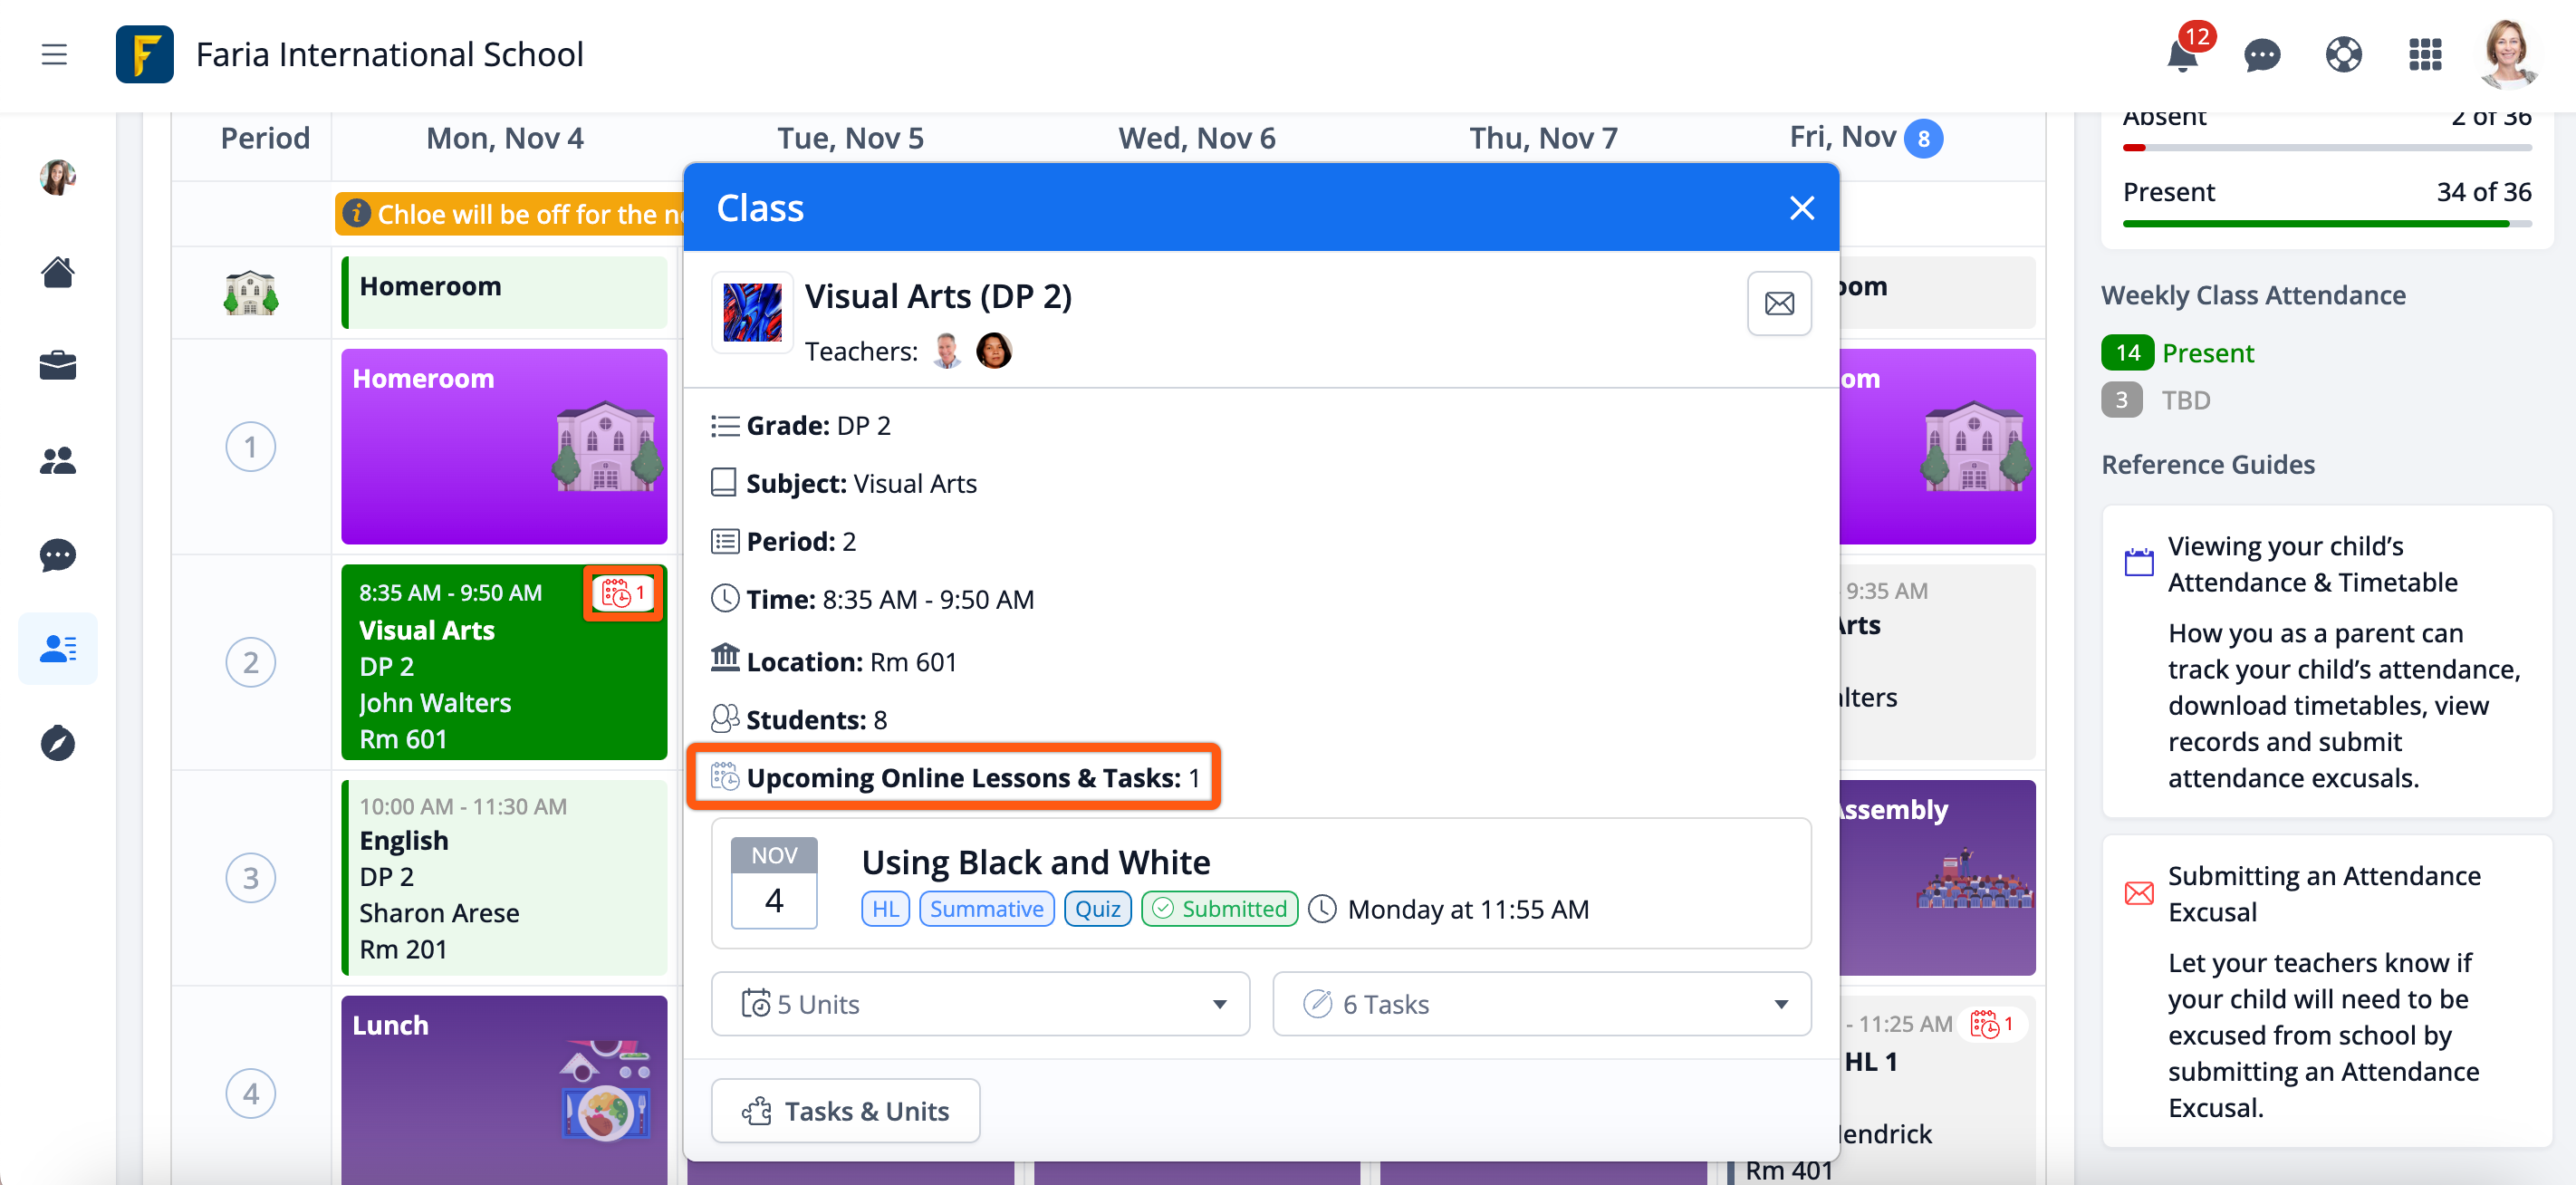This screenshot has height=1185, width=2576.
Task: Open the English DP 2 class block
Action: pos(503,877)
